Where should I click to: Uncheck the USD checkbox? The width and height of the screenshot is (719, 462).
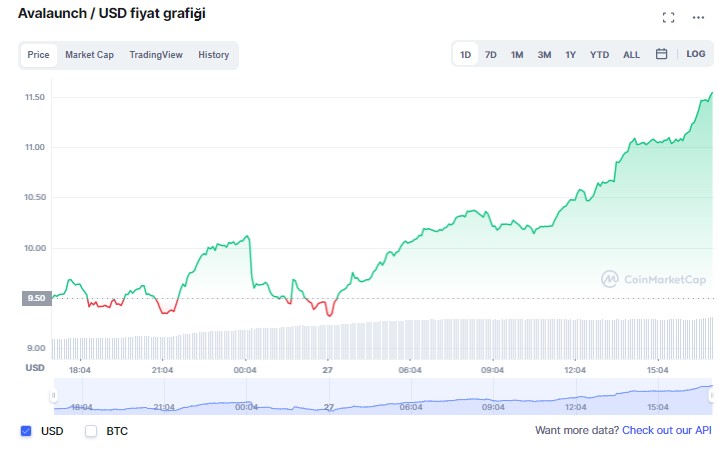[26, 431]
